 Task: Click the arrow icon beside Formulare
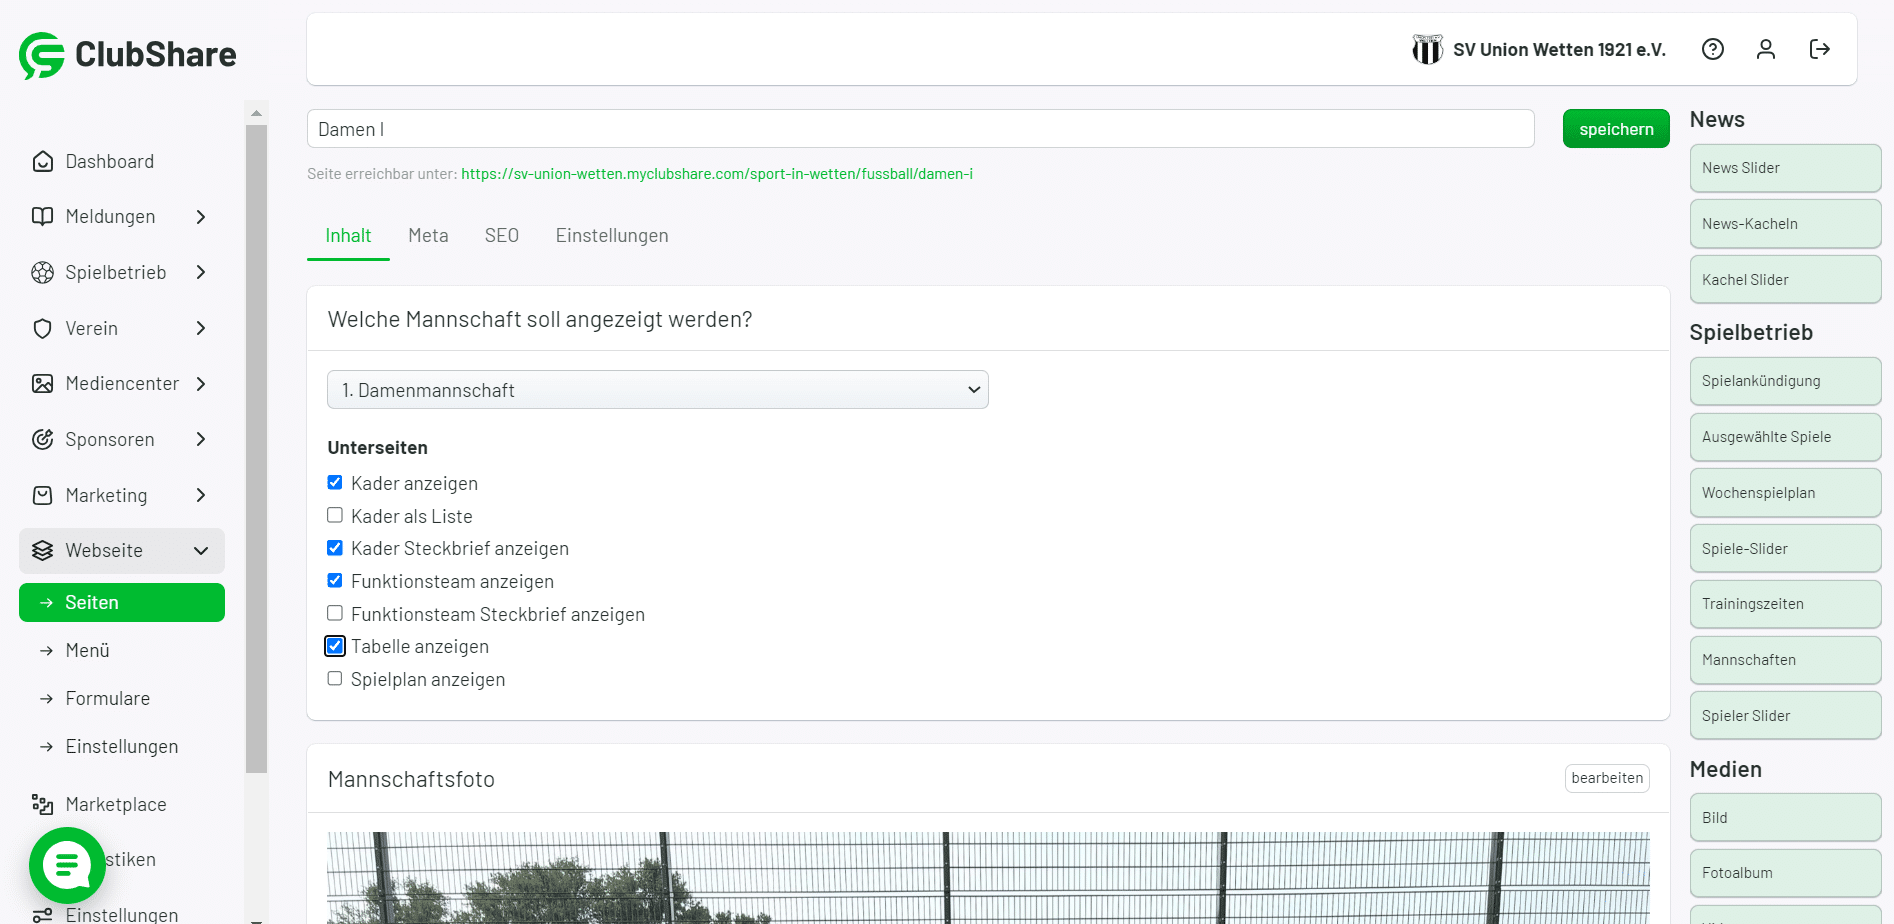coord(46,699)
